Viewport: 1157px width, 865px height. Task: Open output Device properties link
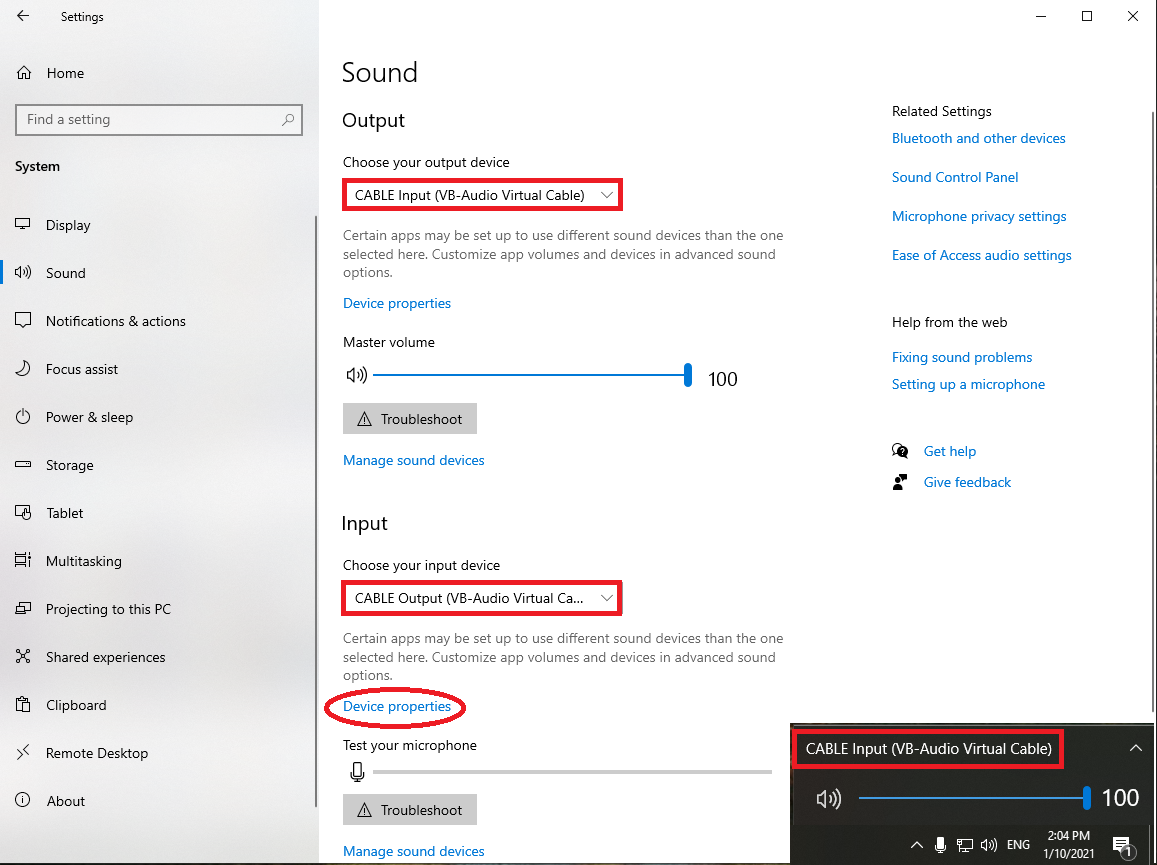tap(397, 303)
